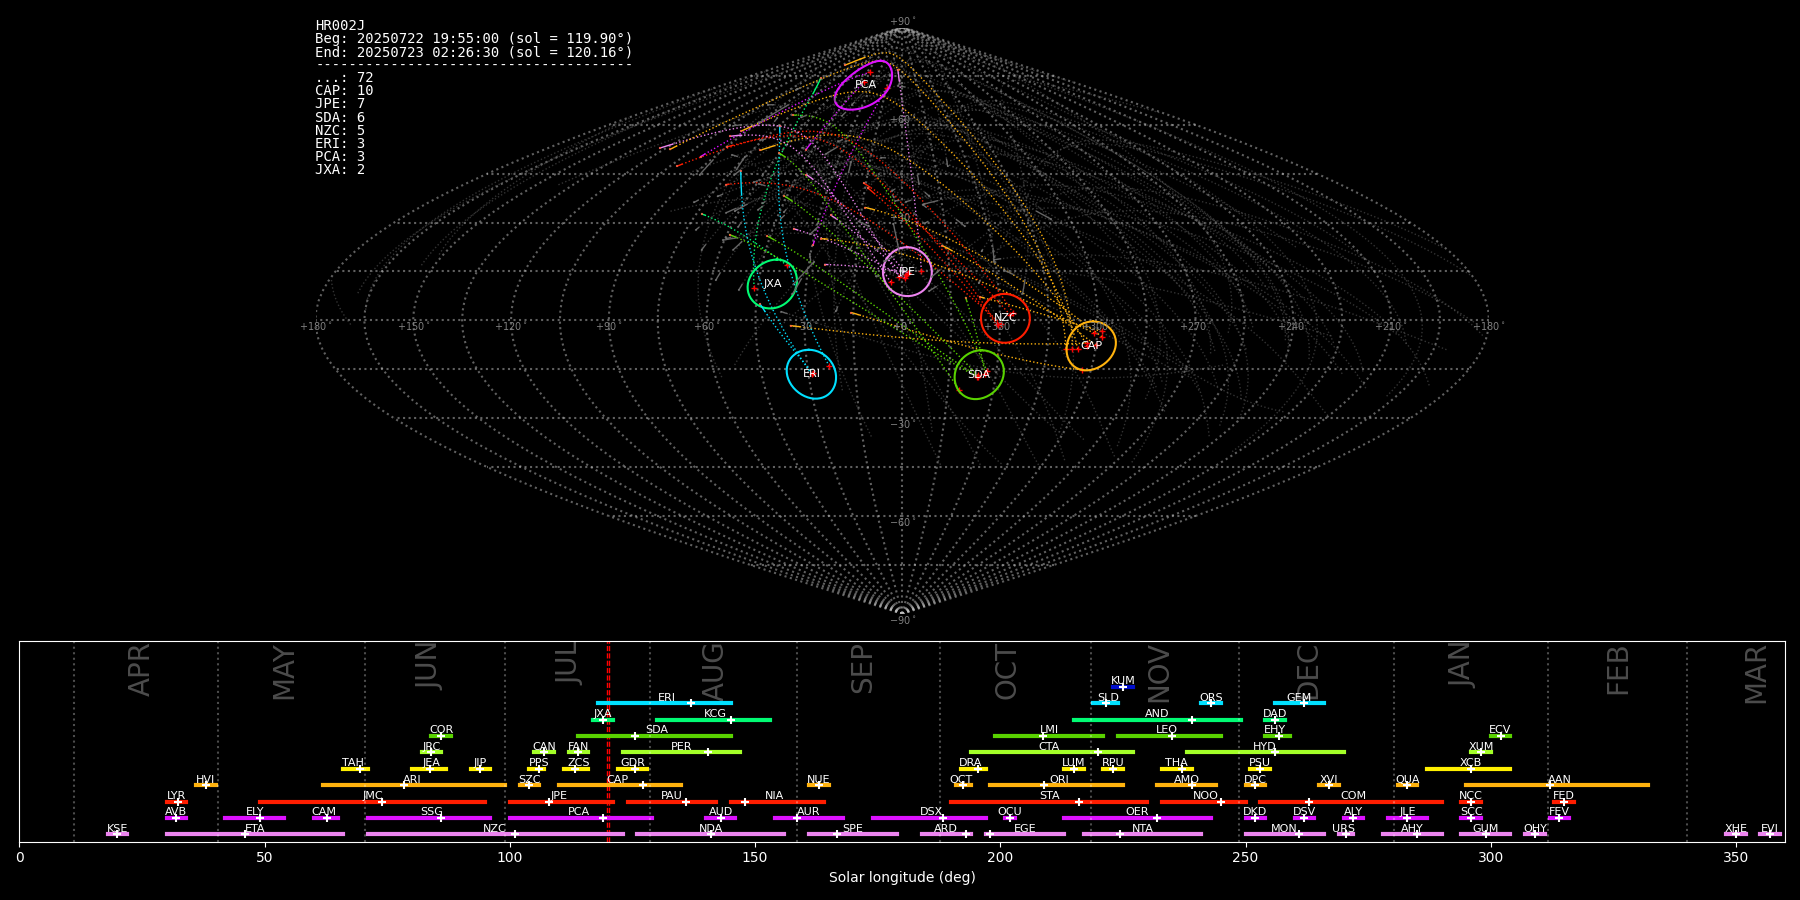Select the SDA green radiant circle on map
The height and width of the screenshot is (900, 1800).
[979, 375]
